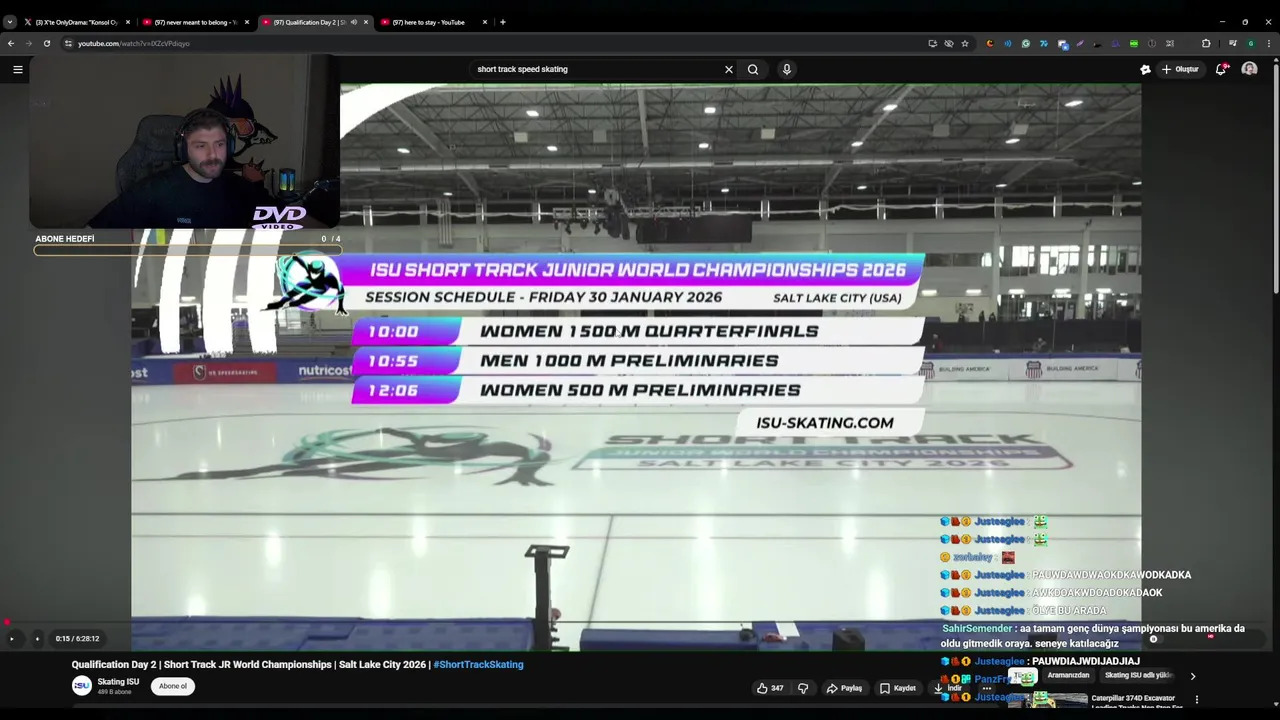Click the address bar URL
1280x720 pixels.
pyautogui.click(x=134, y=43)
